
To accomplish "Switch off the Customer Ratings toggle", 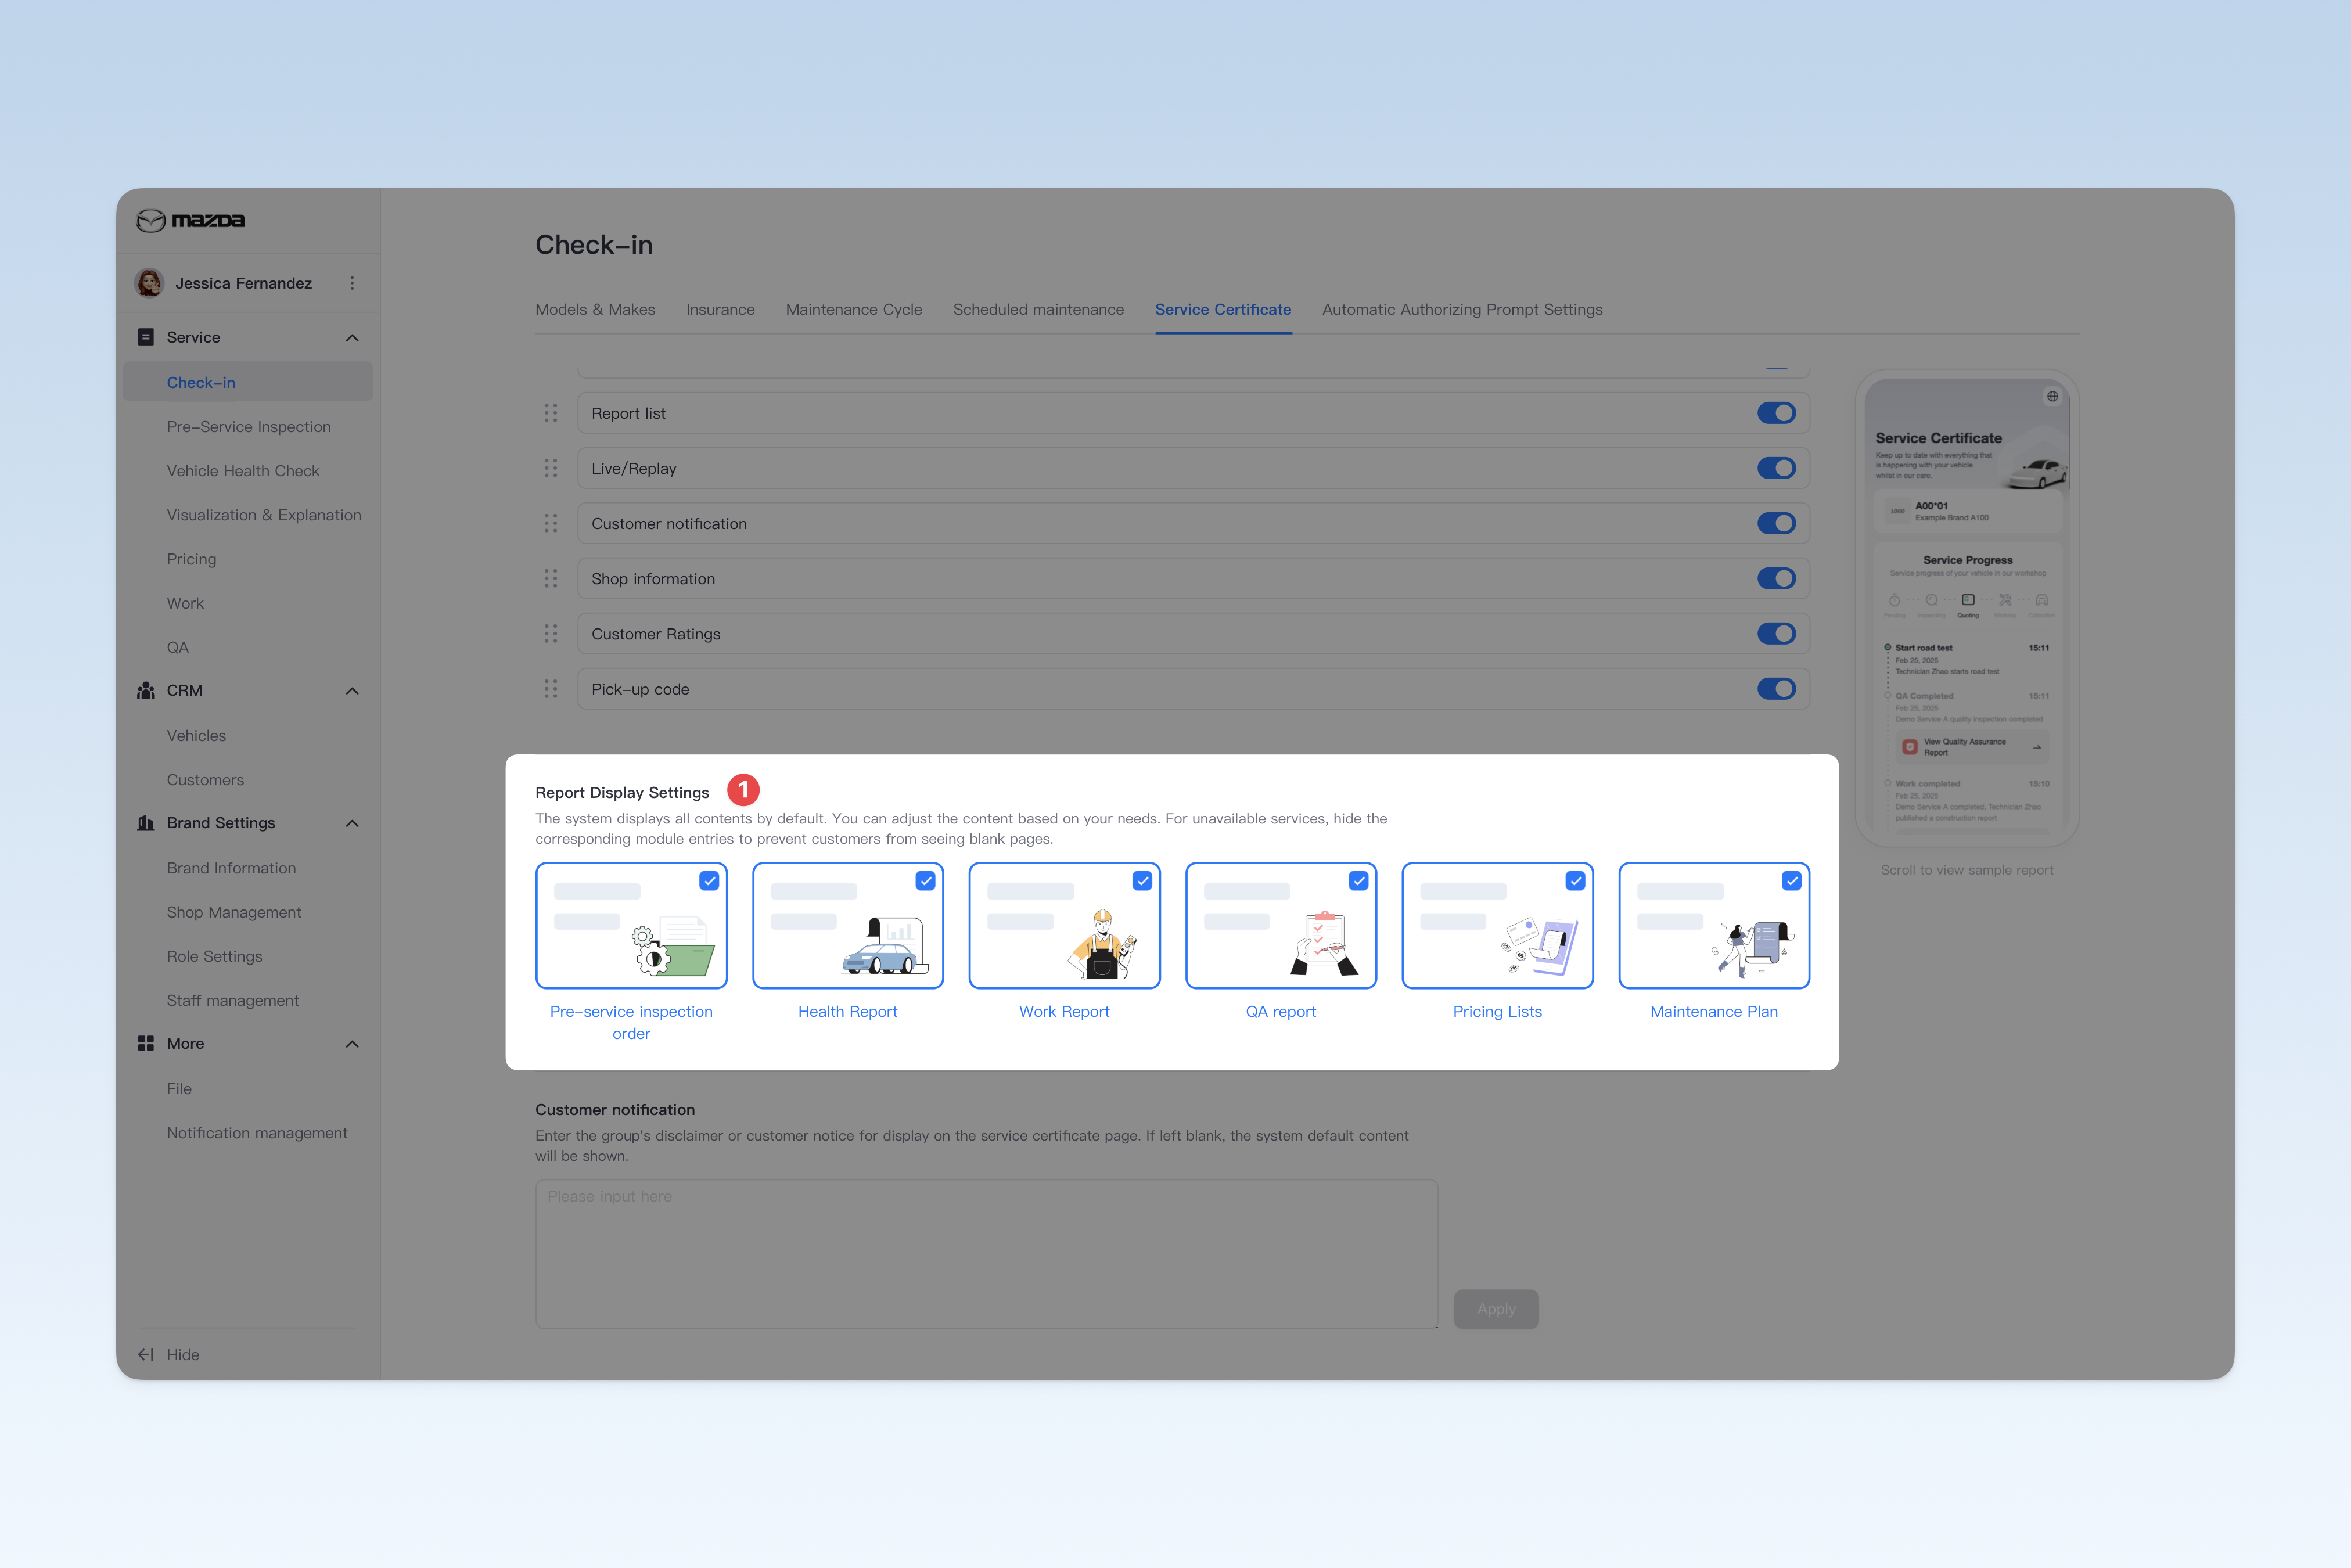I will click(1776, 633).
